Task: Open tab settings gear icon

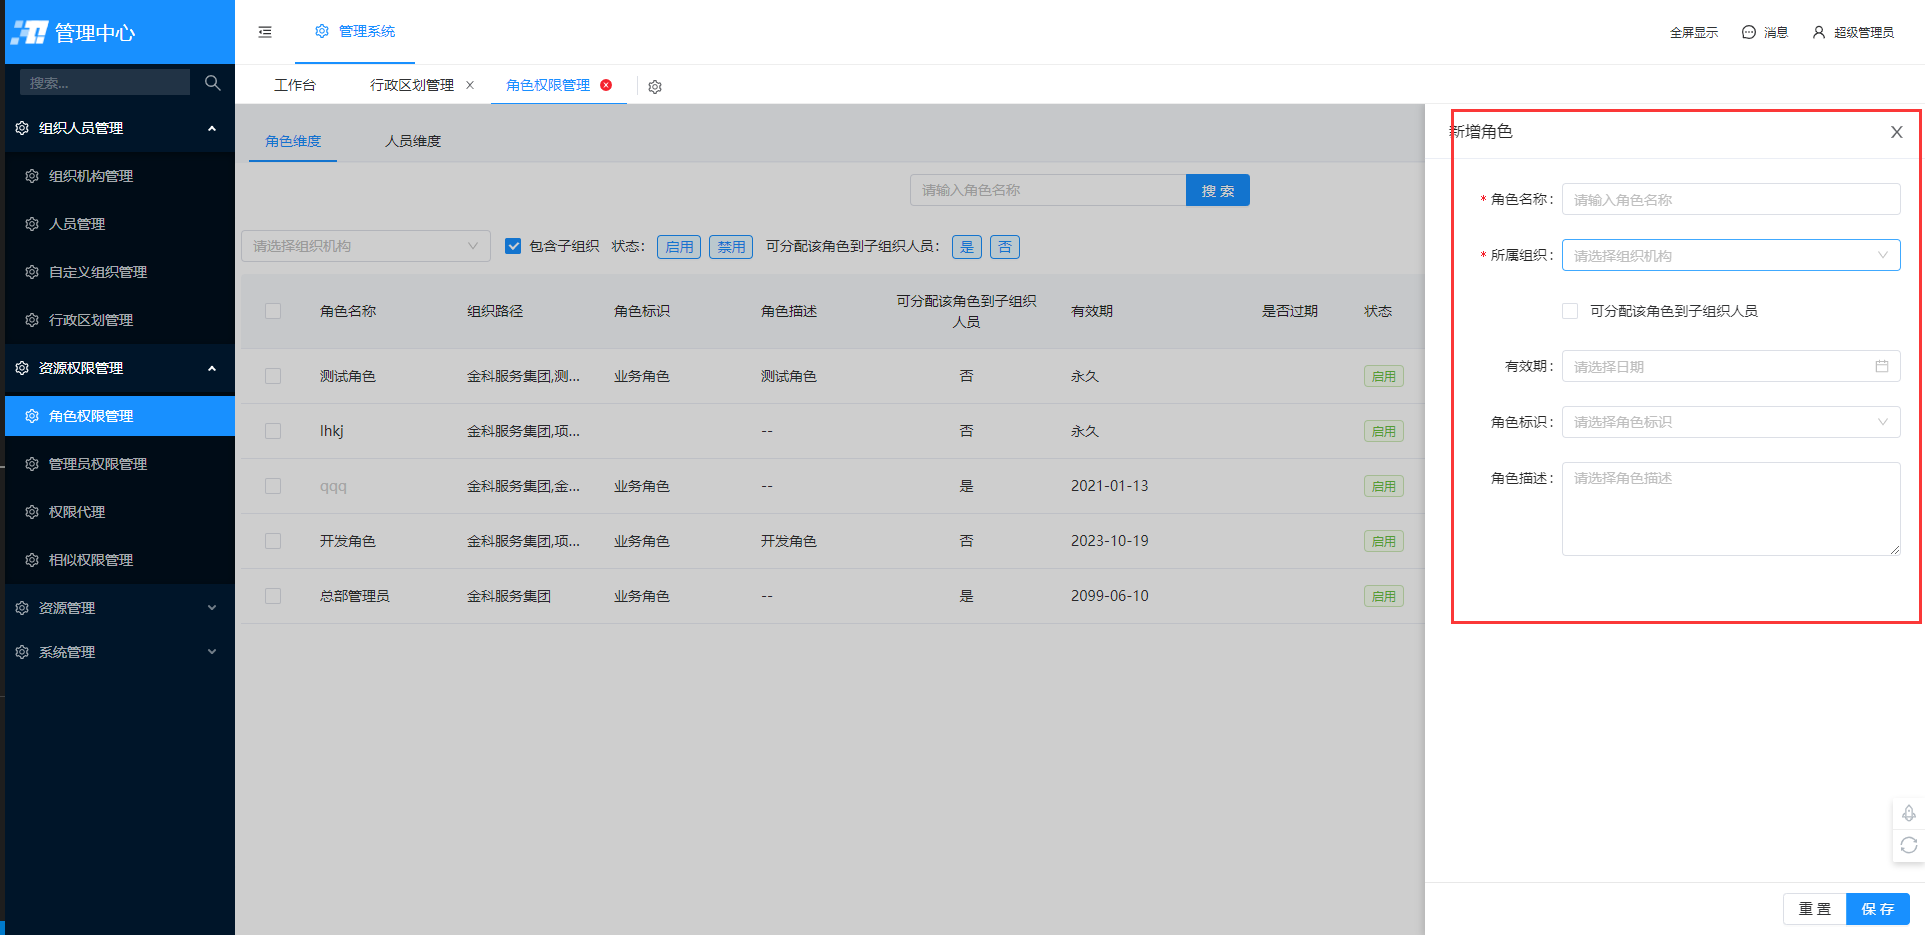Action: 655,87
